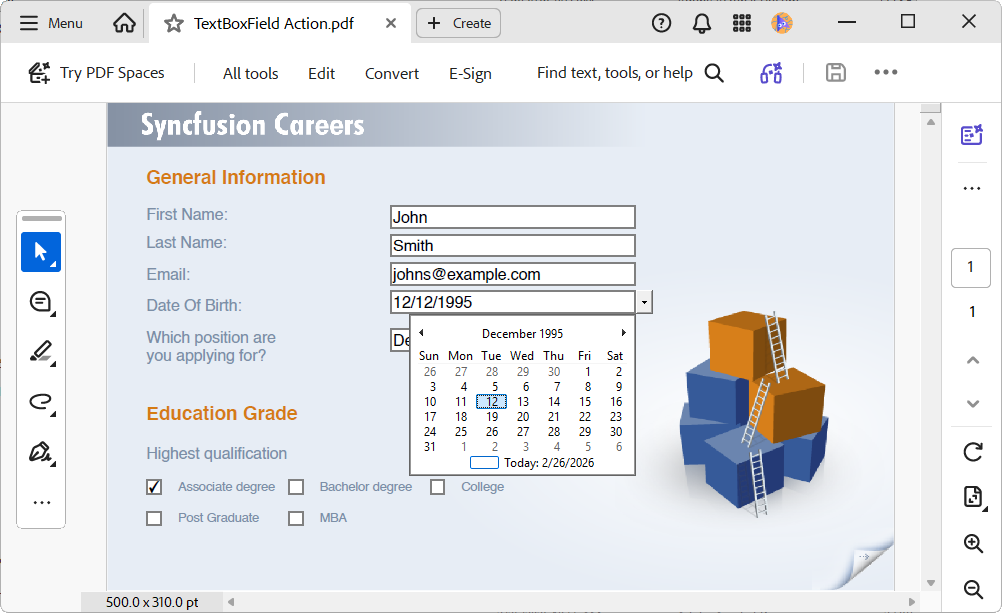Open the Date Of Birth dropdown
This screenshot has height=613, width=1002.
643,301
